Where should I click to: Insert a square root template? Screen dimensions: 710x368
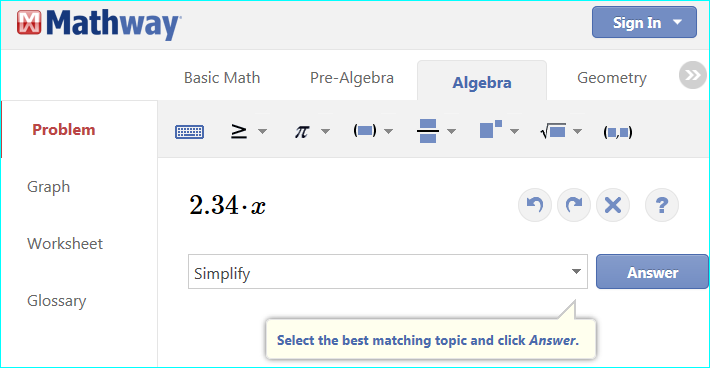(x=553, y=131)
